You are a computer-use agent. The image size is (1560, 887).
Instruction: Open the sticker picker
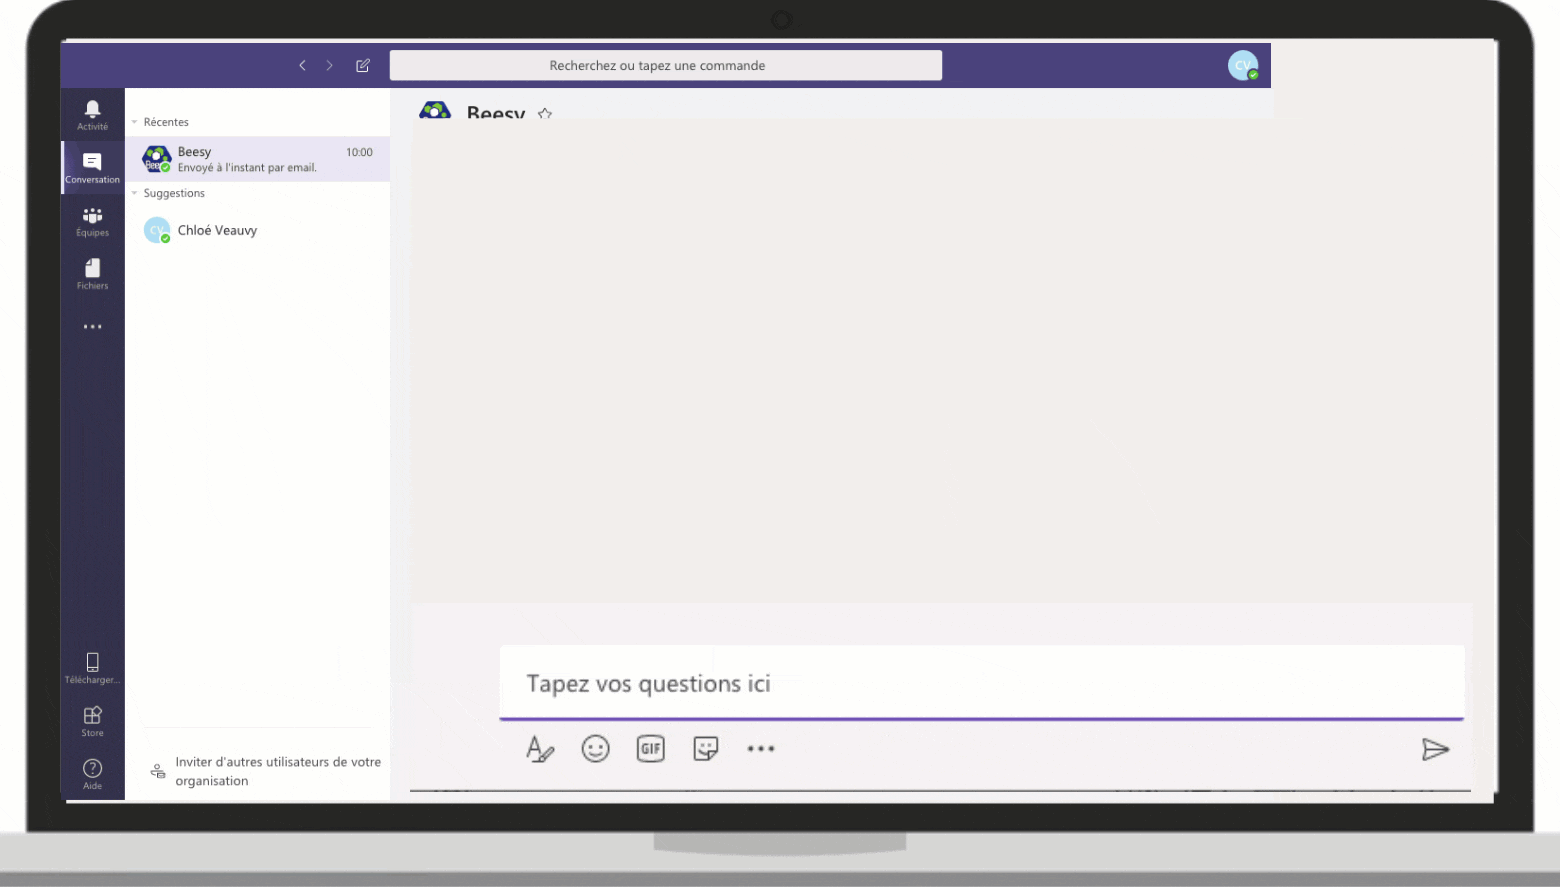[706, 749]
